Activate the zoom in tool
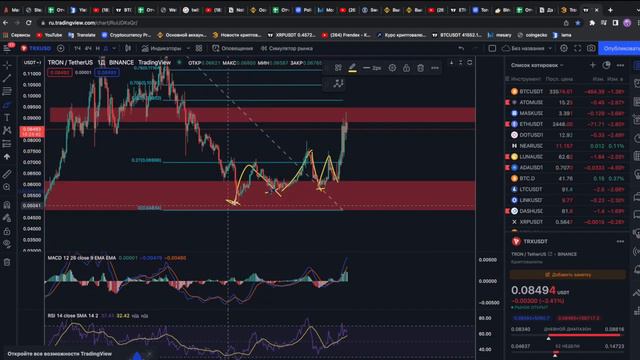 click(x=7, y=187)
